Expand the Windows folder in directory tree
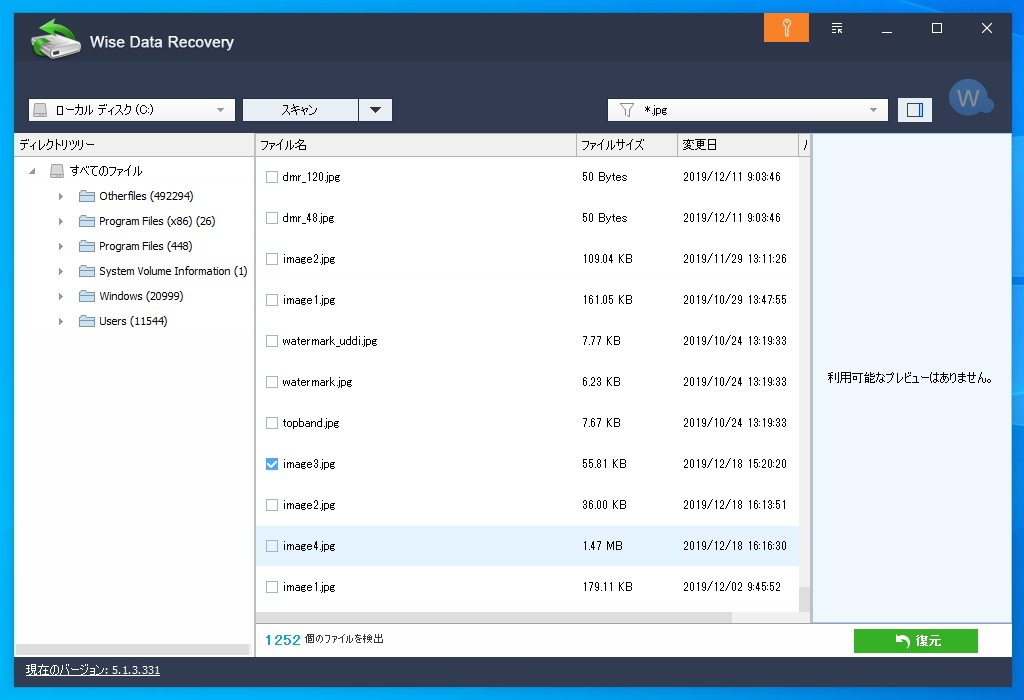 click(x=62, y=296)
